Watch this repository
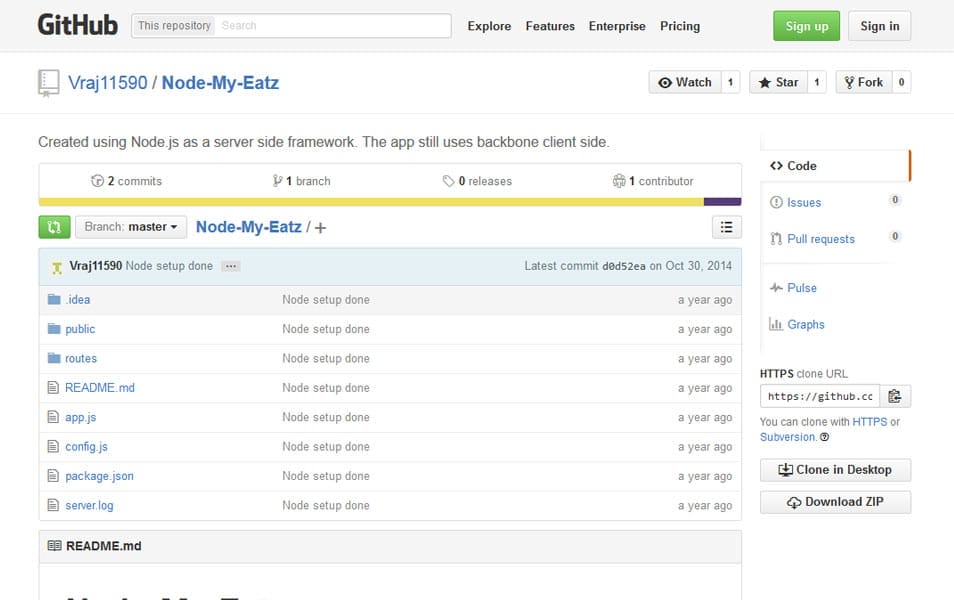The height and width of the screenshot is (600, 954). tap(687, 82)
